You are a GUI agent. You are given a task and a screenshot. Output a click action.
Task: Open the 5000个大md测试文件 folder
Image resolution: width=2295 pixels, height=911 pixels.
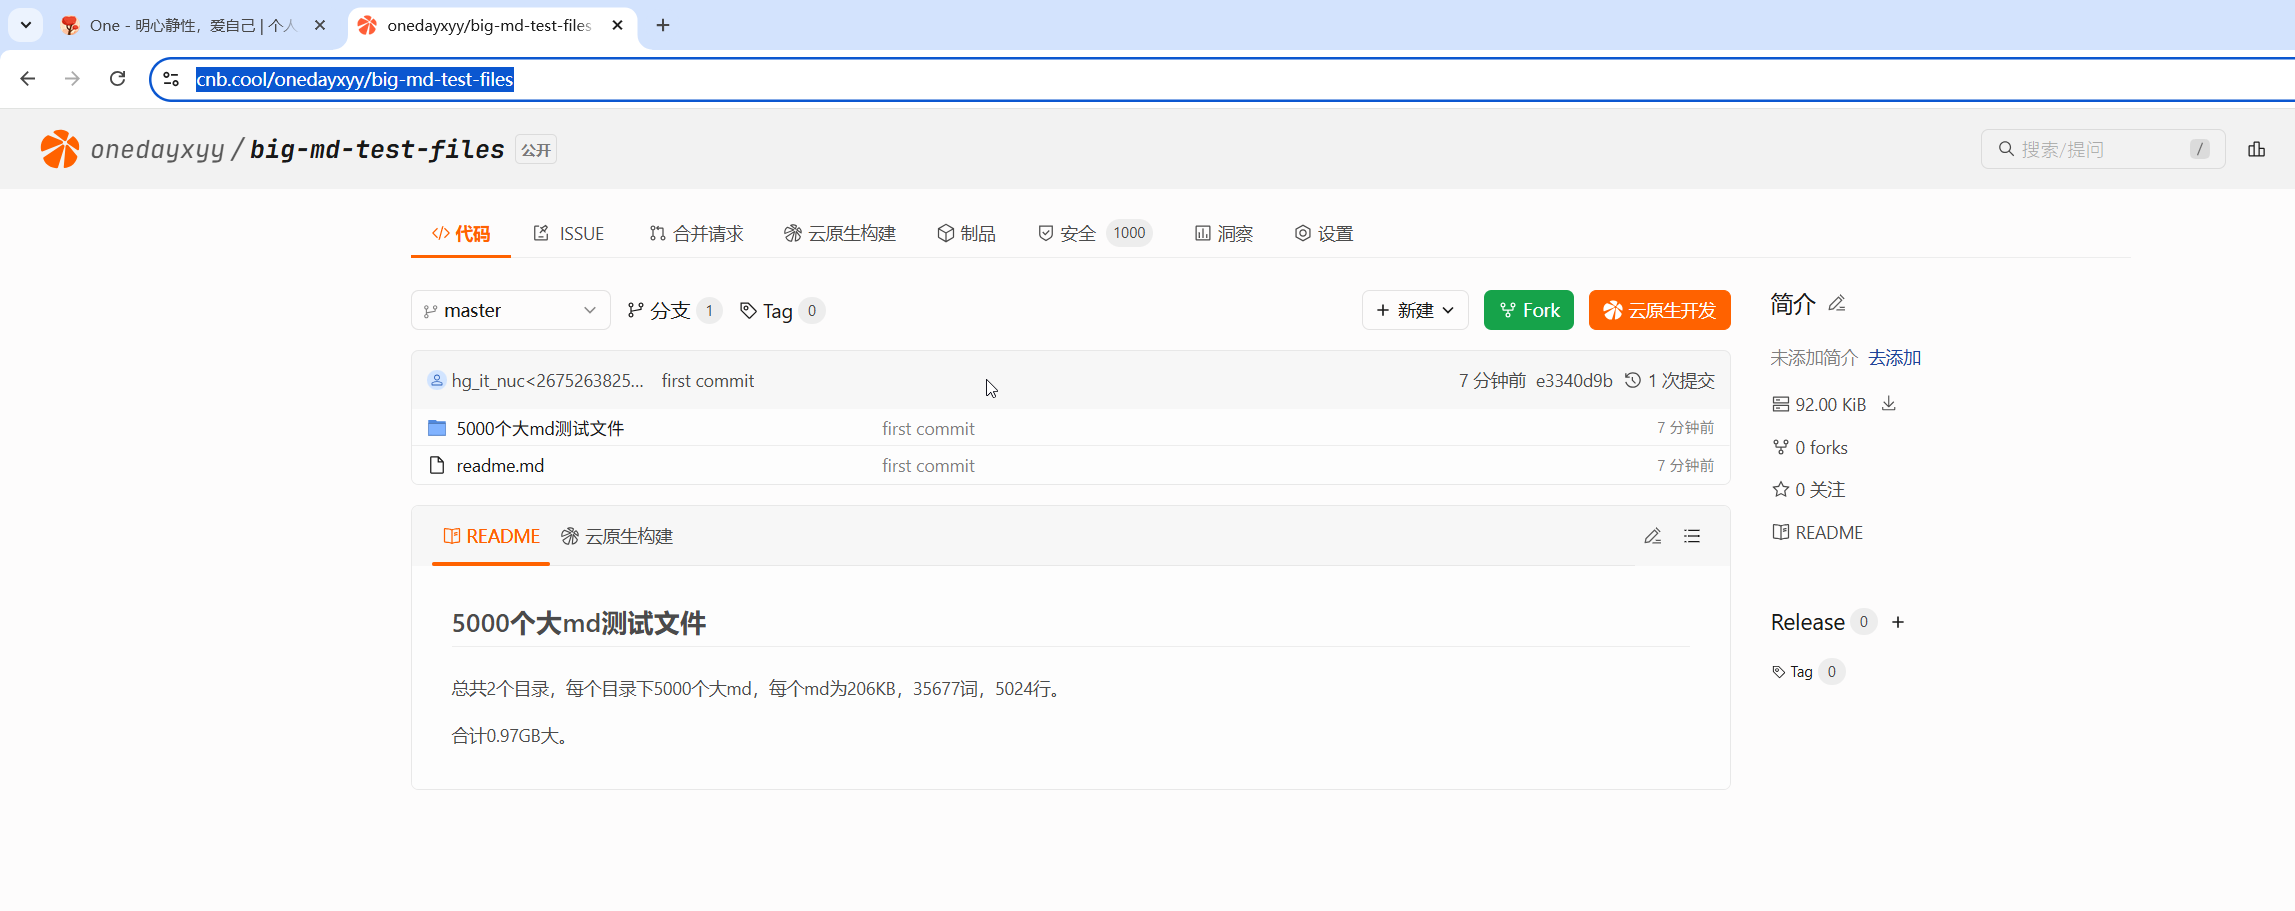point(540,429)
